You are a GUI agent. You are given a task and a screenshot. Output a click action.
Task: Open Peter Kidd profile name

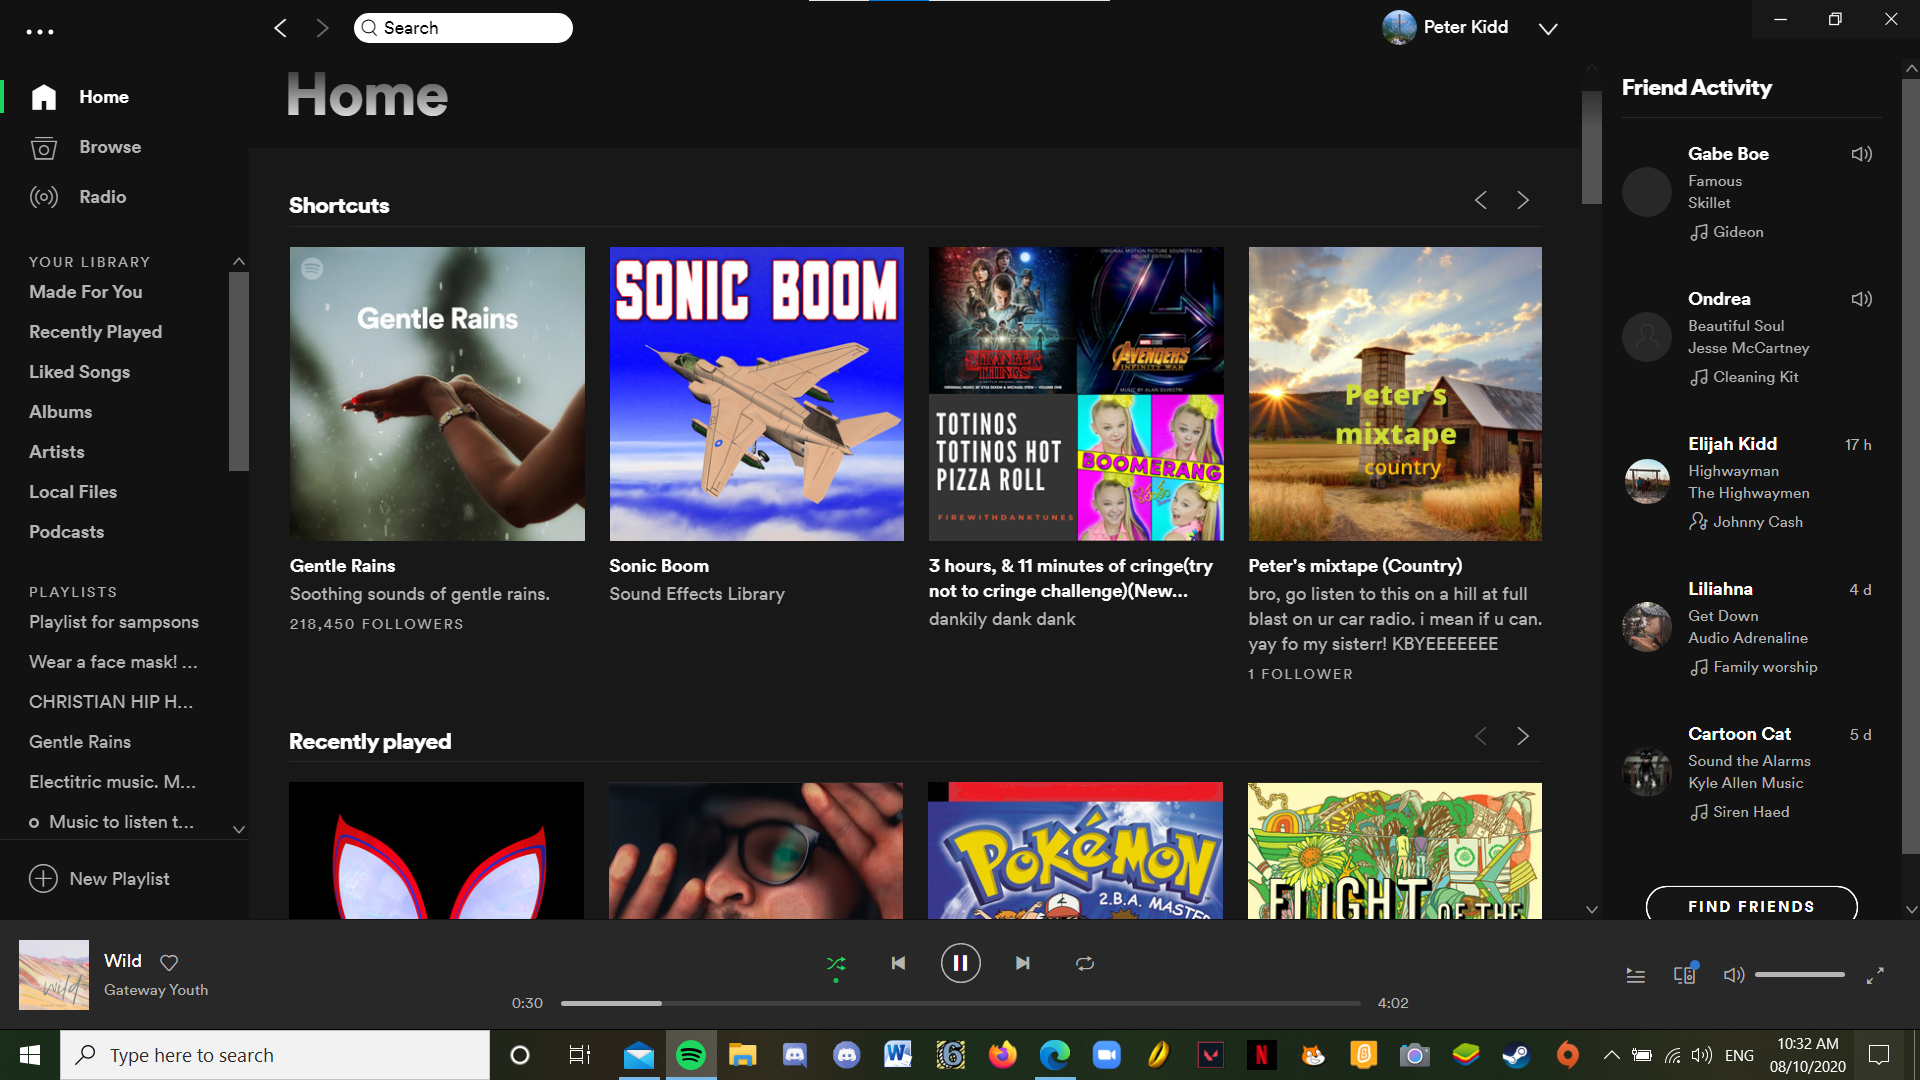pyautogui.click(x=1465, y=27)
